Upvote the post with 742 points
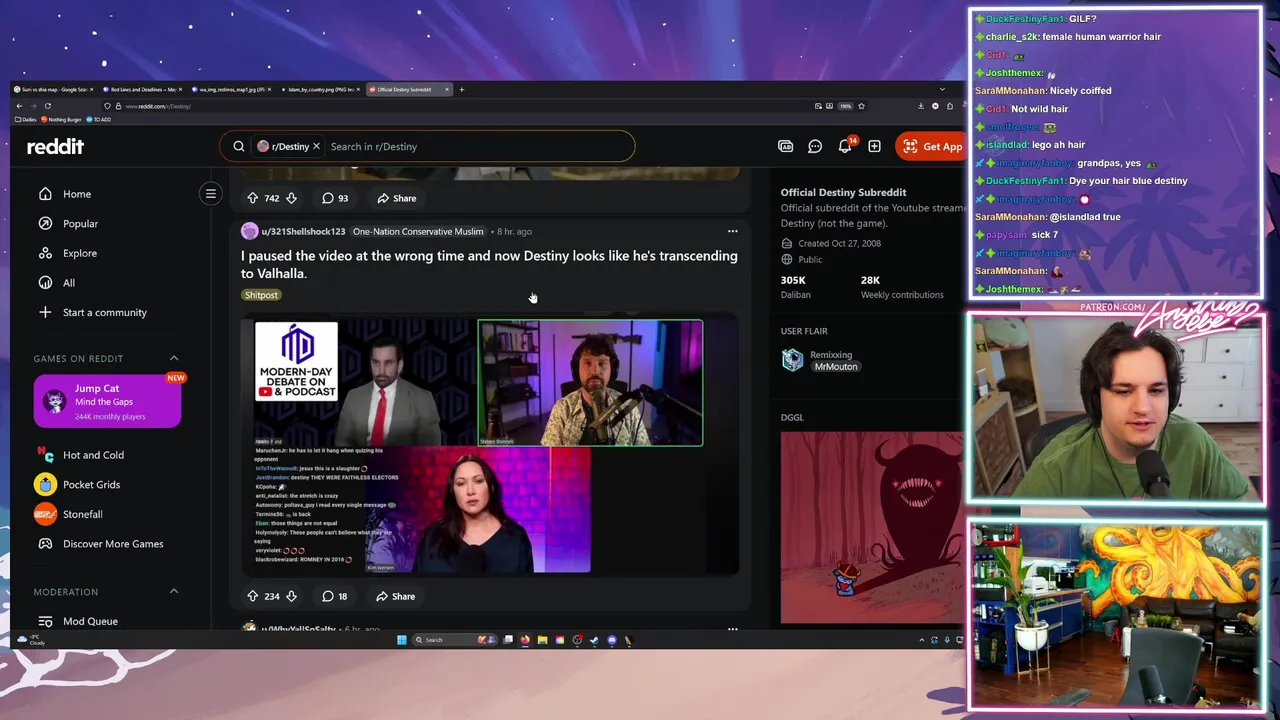 pyautogui.click(x=252, y=198)
